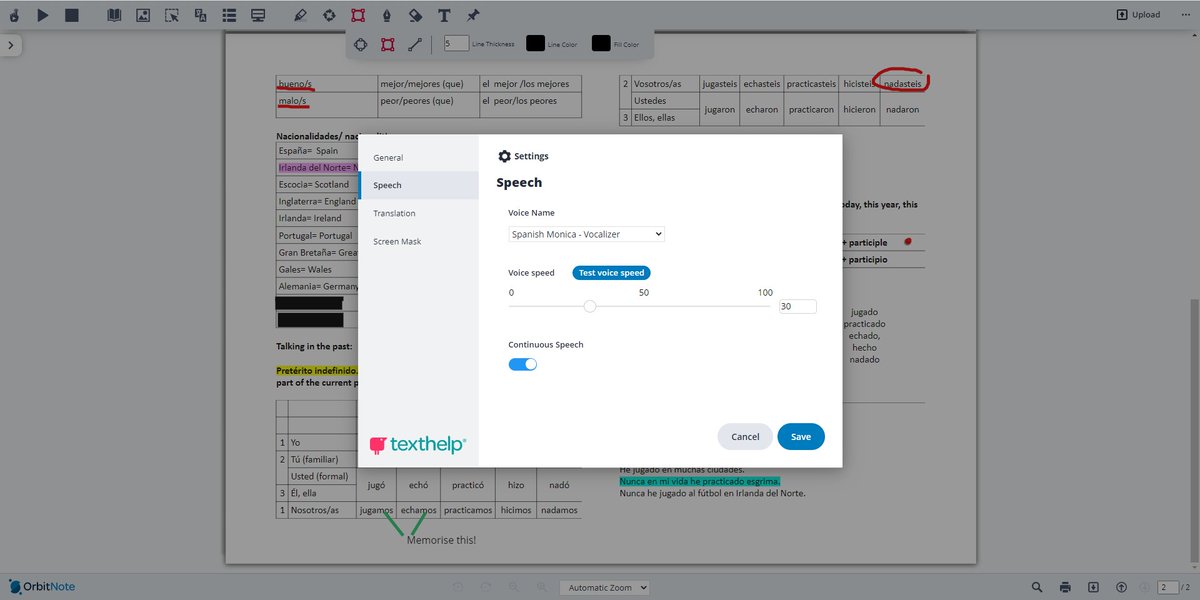Select the pushpin tool
The height and width of the screenshot is (600, 1200).
click(x=473, y=14)
